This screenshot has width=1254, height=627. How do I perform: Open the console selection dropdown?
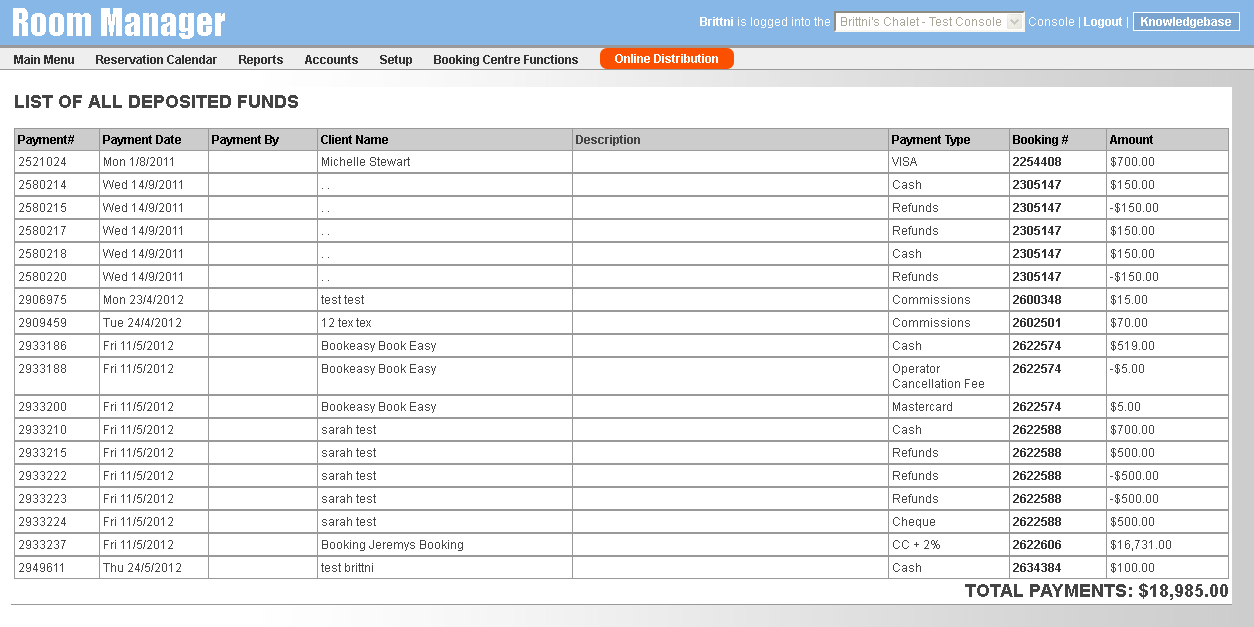tap(929, 21)
